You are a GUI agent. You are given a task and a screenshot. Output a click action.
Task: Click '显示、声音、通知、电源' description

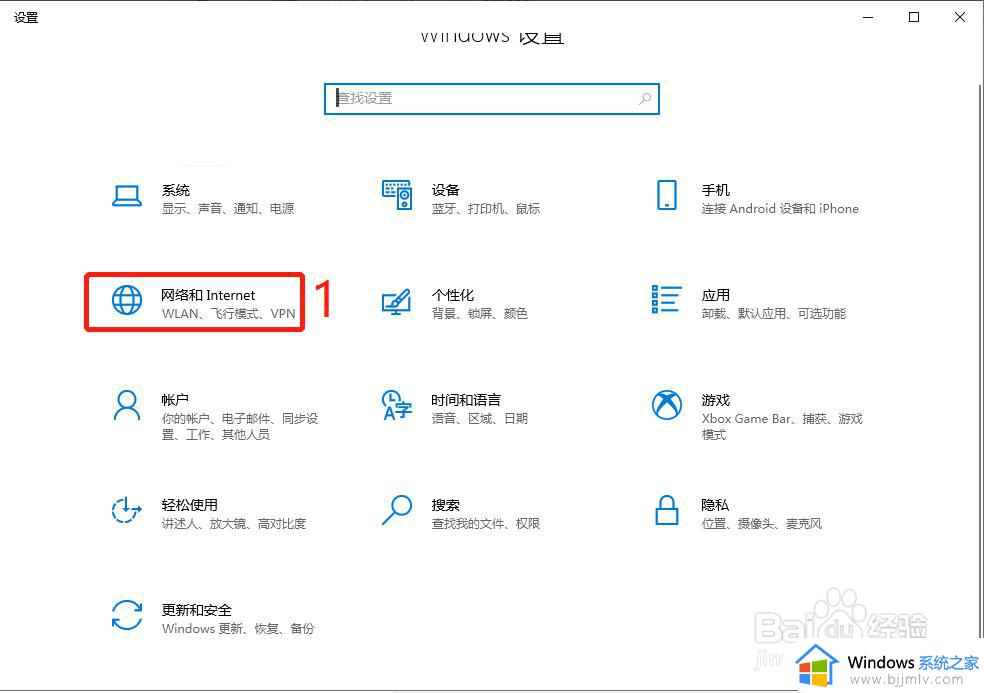(x=228, y=209)
